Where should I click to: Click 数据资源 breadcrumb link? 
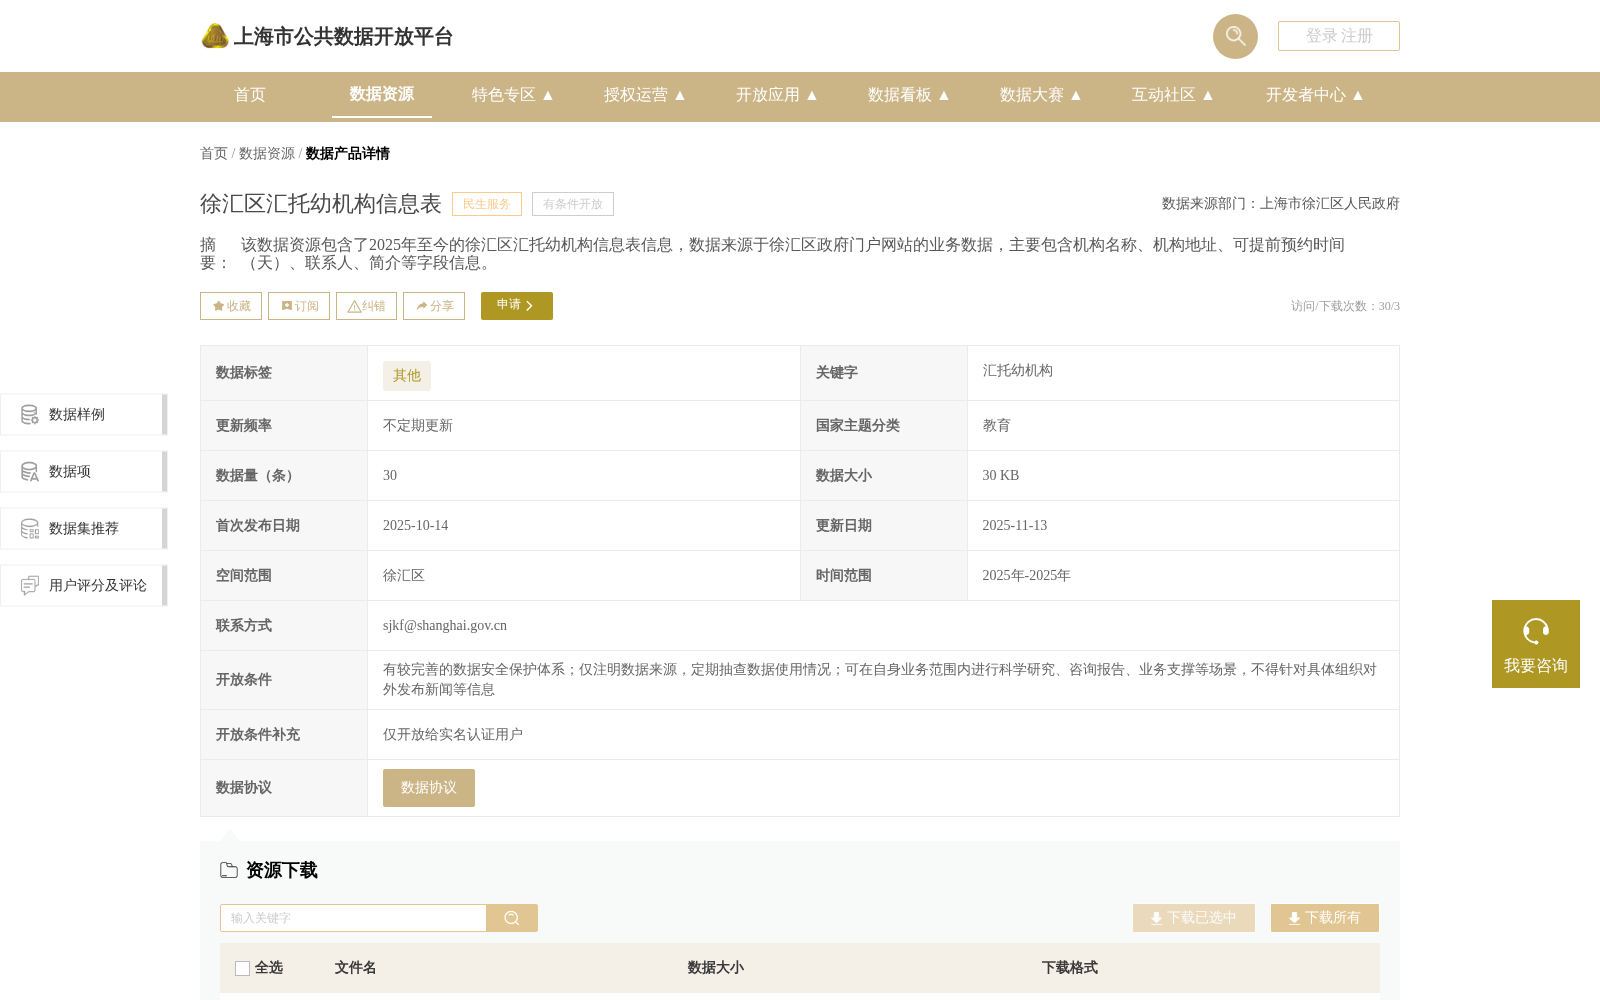(x=267, y=153)
